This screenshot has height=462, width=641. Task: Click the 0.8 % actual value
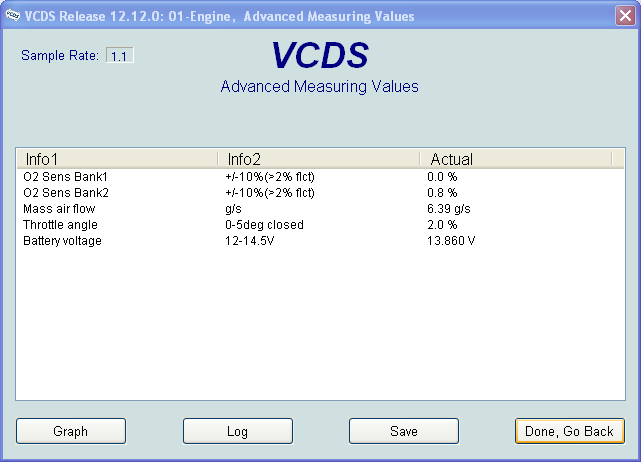click(442, 193)
